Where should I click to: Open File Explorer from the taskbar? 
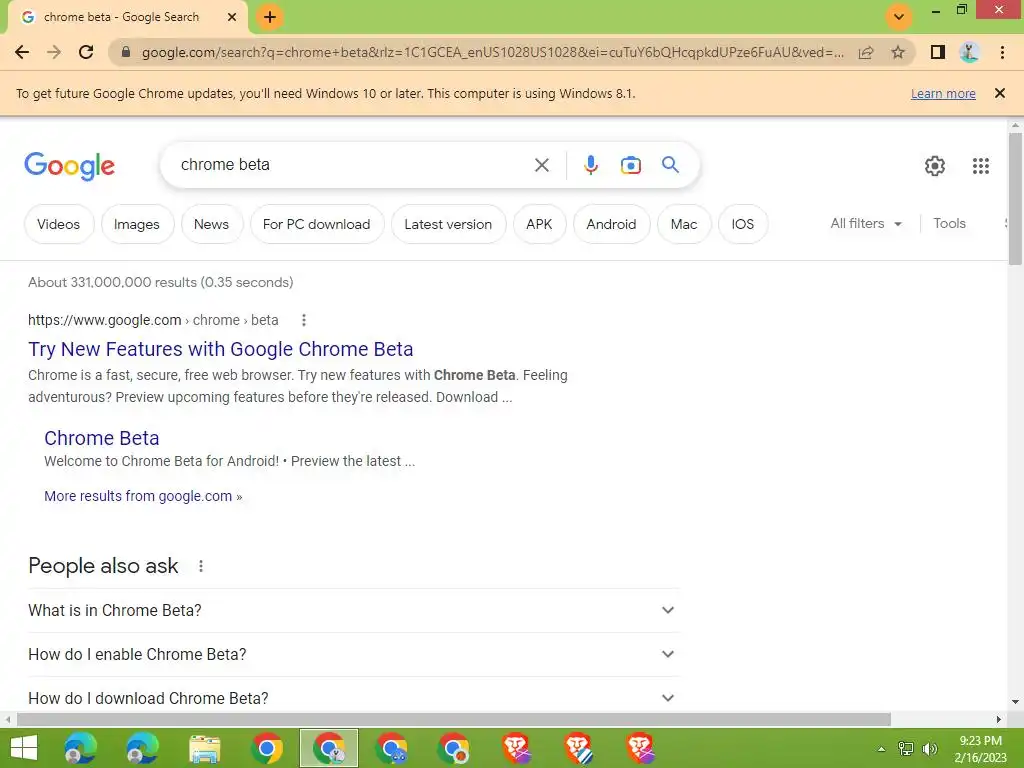click(x=205, y=748)
